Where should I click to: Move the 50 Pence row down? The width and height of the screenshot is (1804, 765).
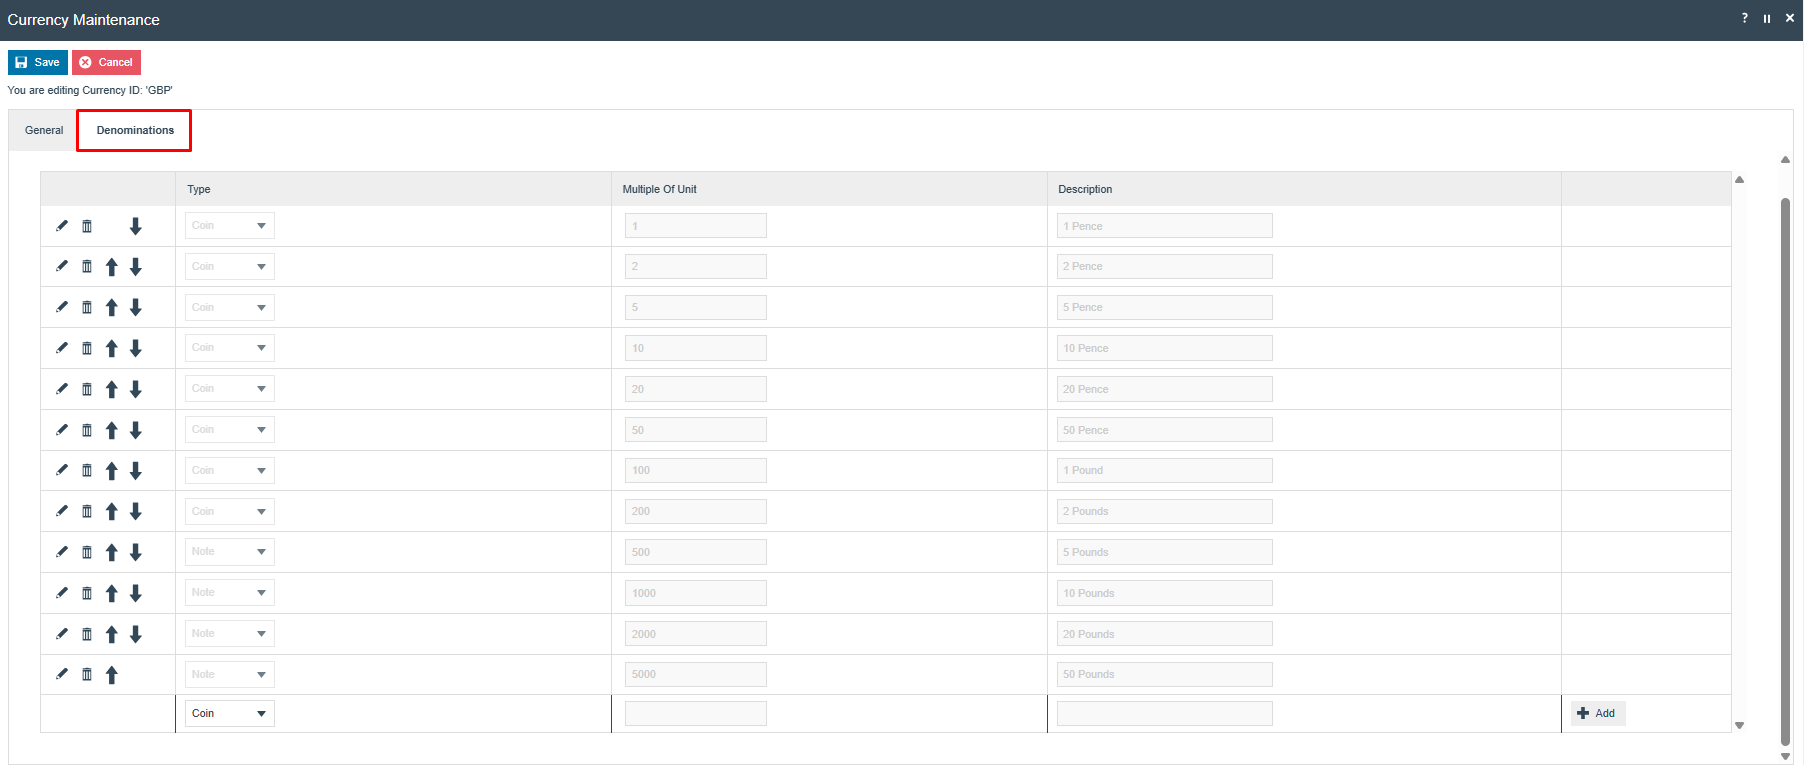[x=136, y=431]
